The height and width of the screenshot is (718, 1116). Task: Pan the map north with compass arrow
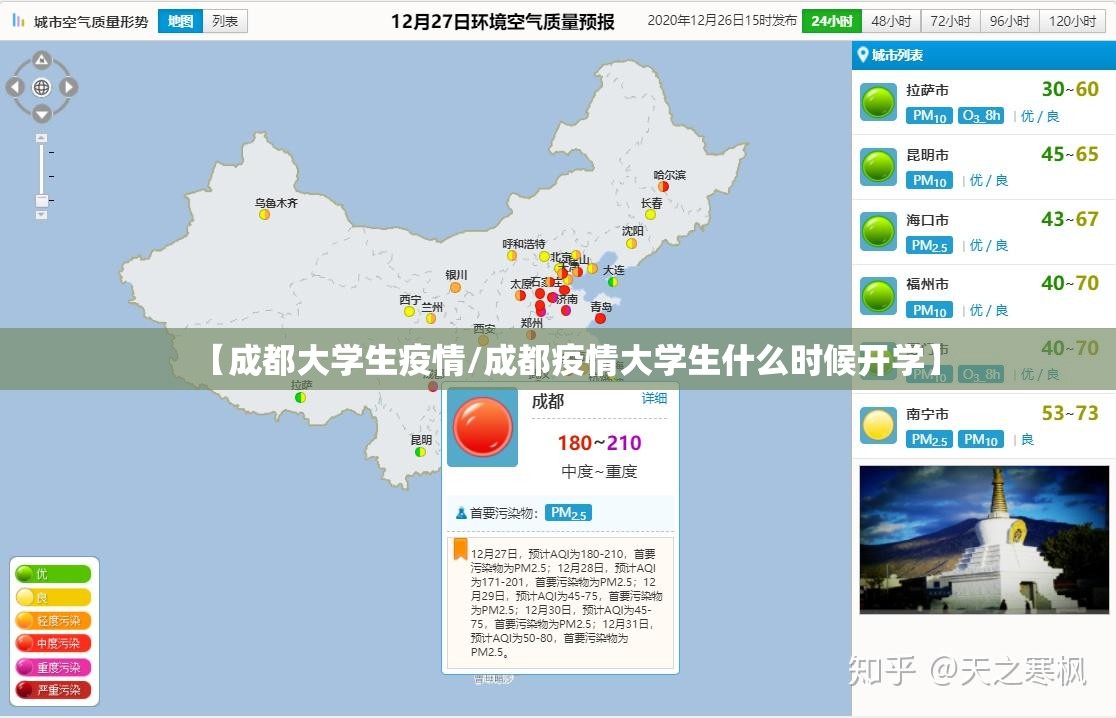[42, 60]
